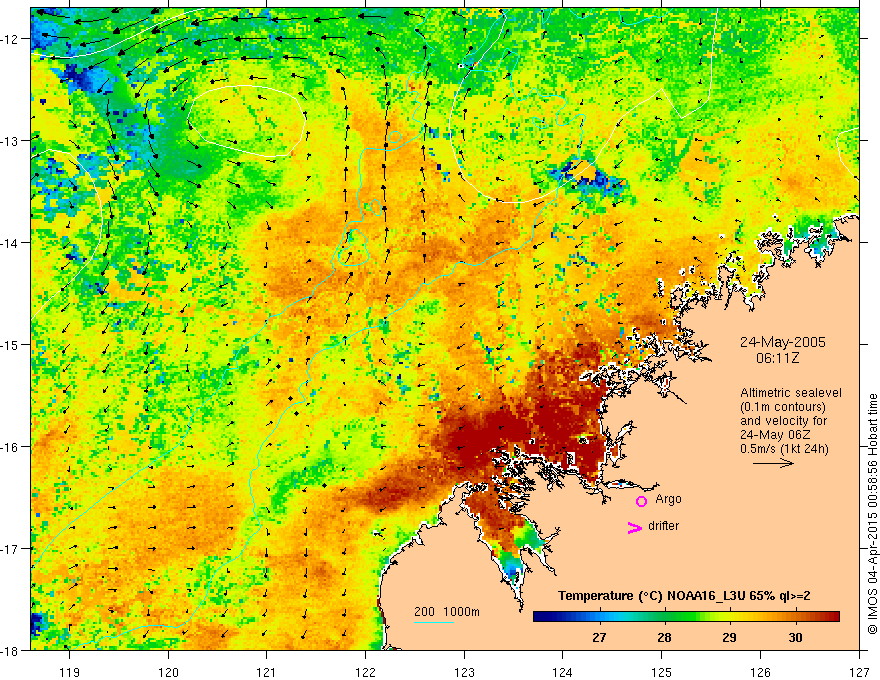
Task: Click the '122' longitude axis label
Action: point(365,672)
